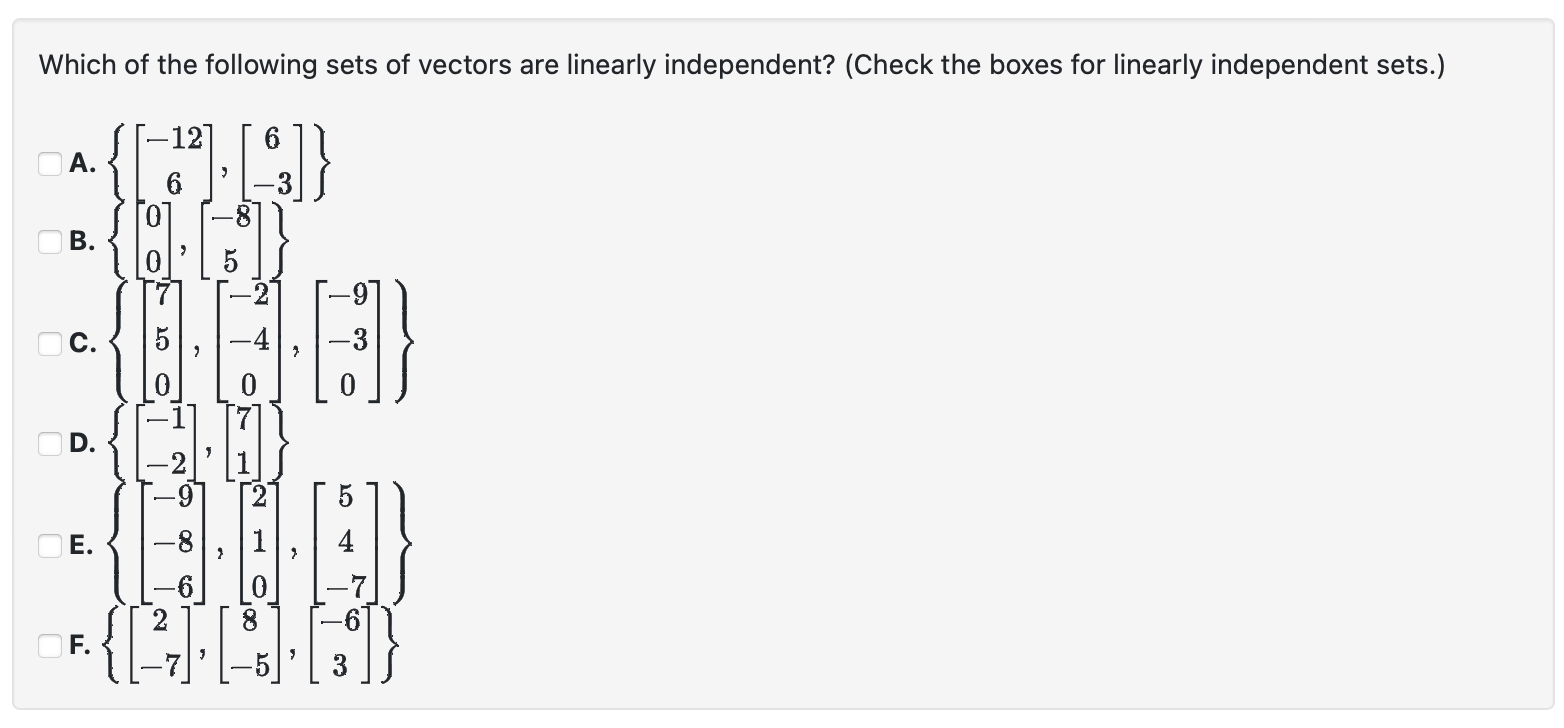This screenshot has height=728, width=1564.
Task: Click the option C label
Action: 83,344
